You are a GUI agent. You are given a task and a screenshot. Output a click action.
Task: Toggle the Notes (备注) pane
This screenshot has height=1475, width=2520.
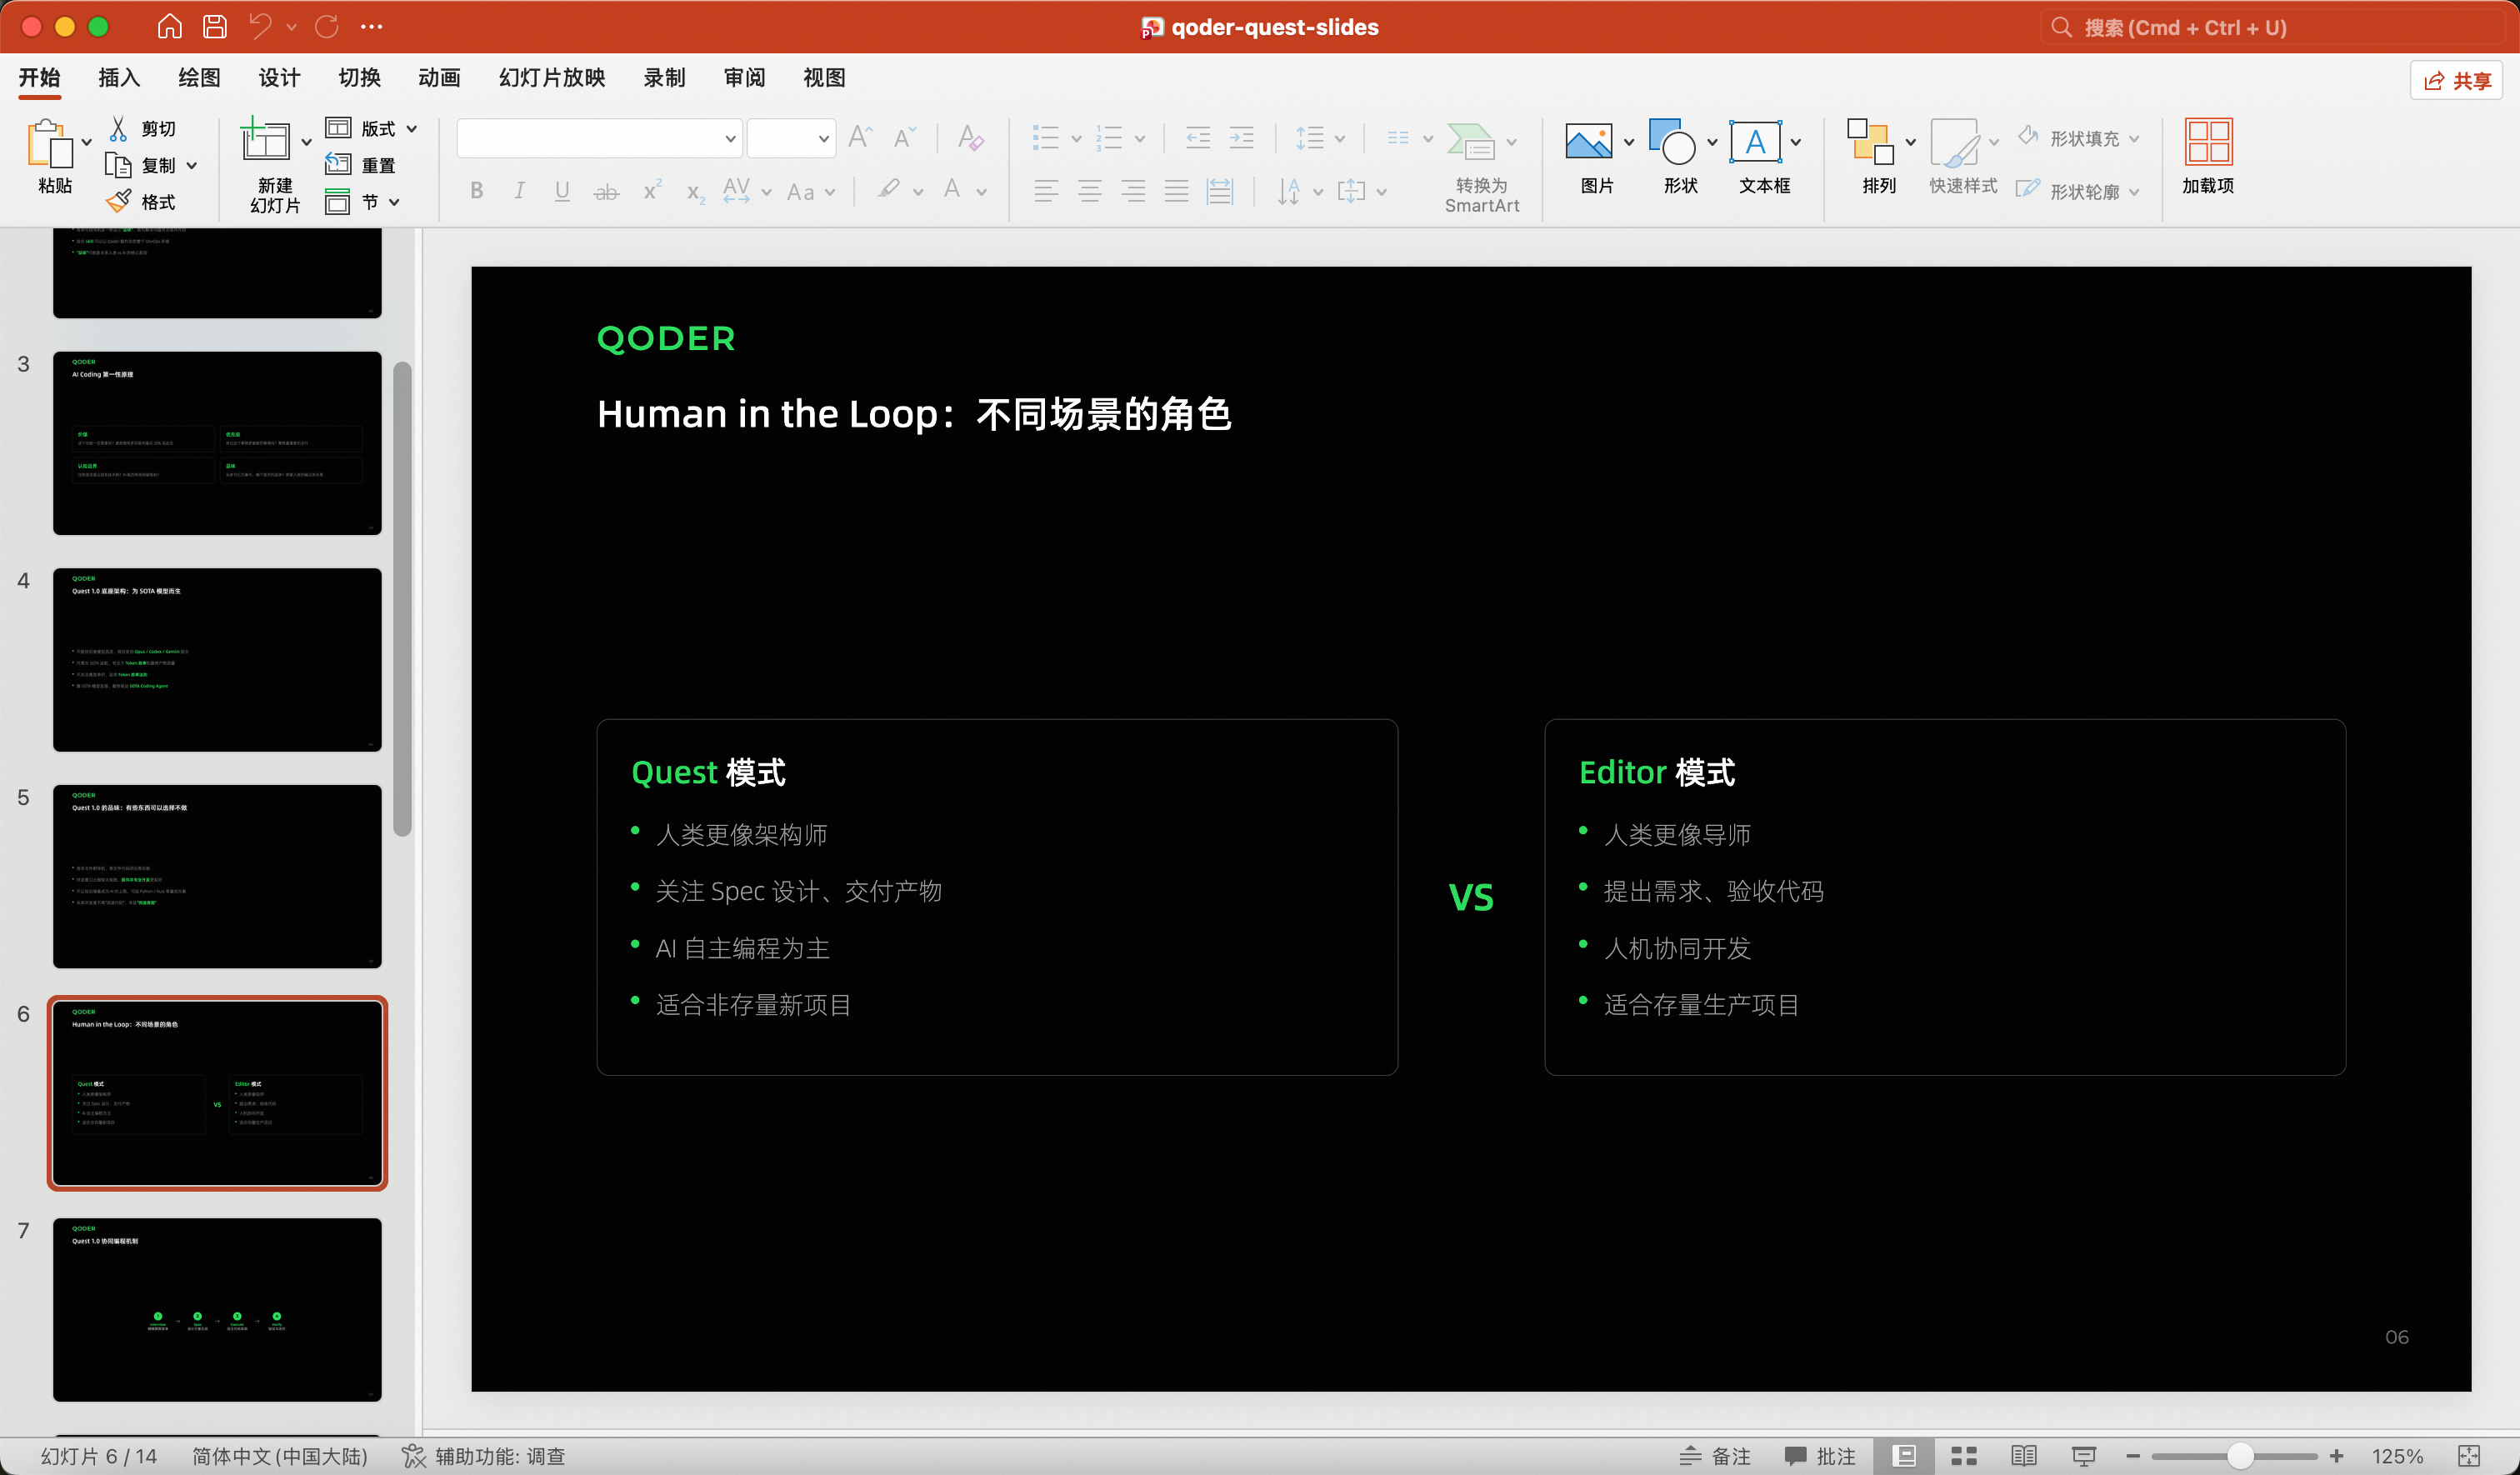point(1716,1455)
